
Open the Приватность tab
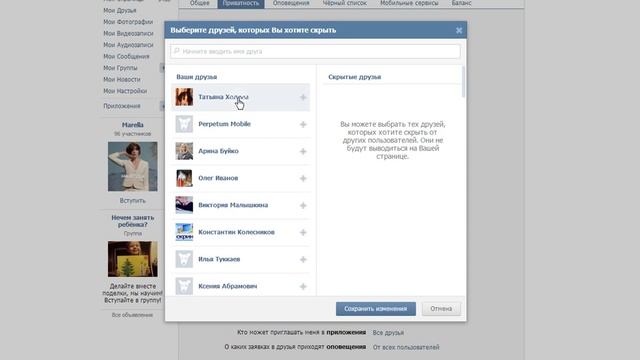(241, 3)
